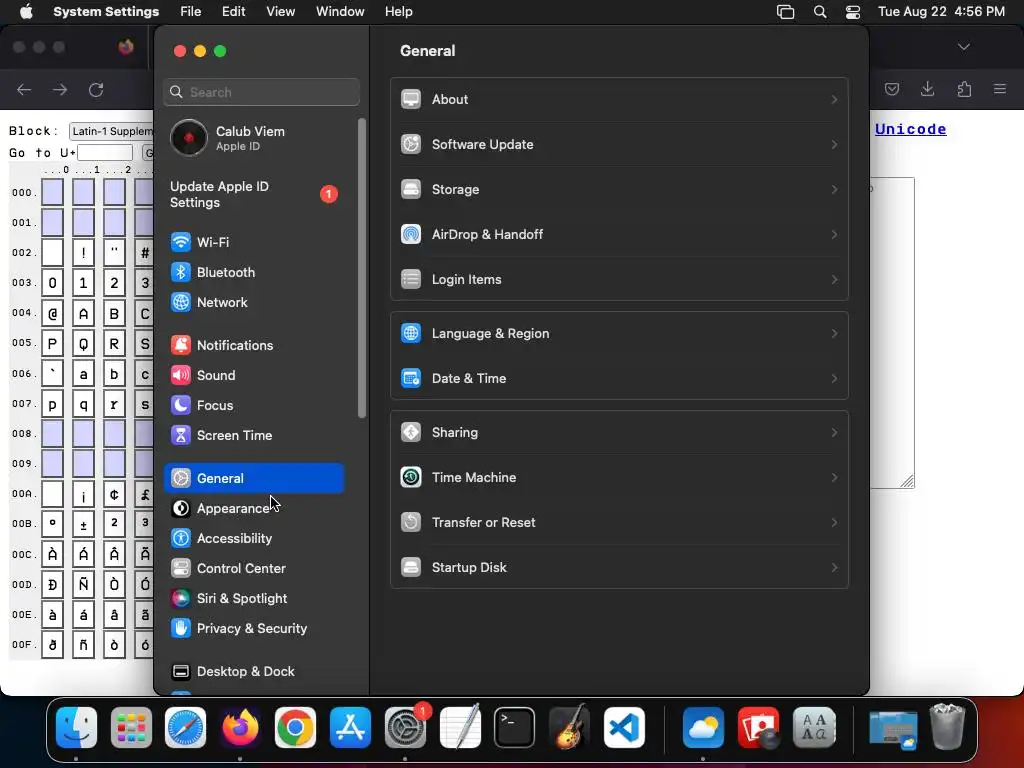Image resolution: width=1024 pixels, height=768 pixels.
Task: Open the About settings row icon
Action: point(411,99)
